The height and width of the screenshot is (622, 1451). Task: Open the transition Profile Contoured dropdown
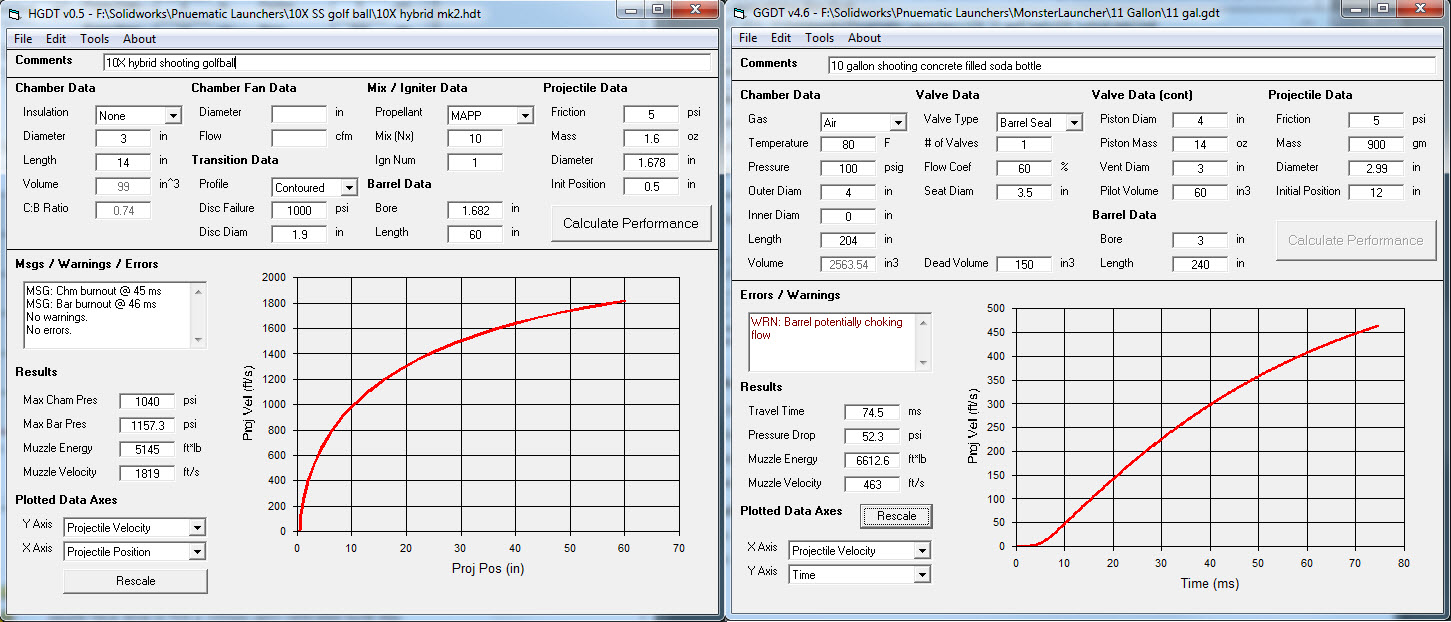(x=348, y=188)
